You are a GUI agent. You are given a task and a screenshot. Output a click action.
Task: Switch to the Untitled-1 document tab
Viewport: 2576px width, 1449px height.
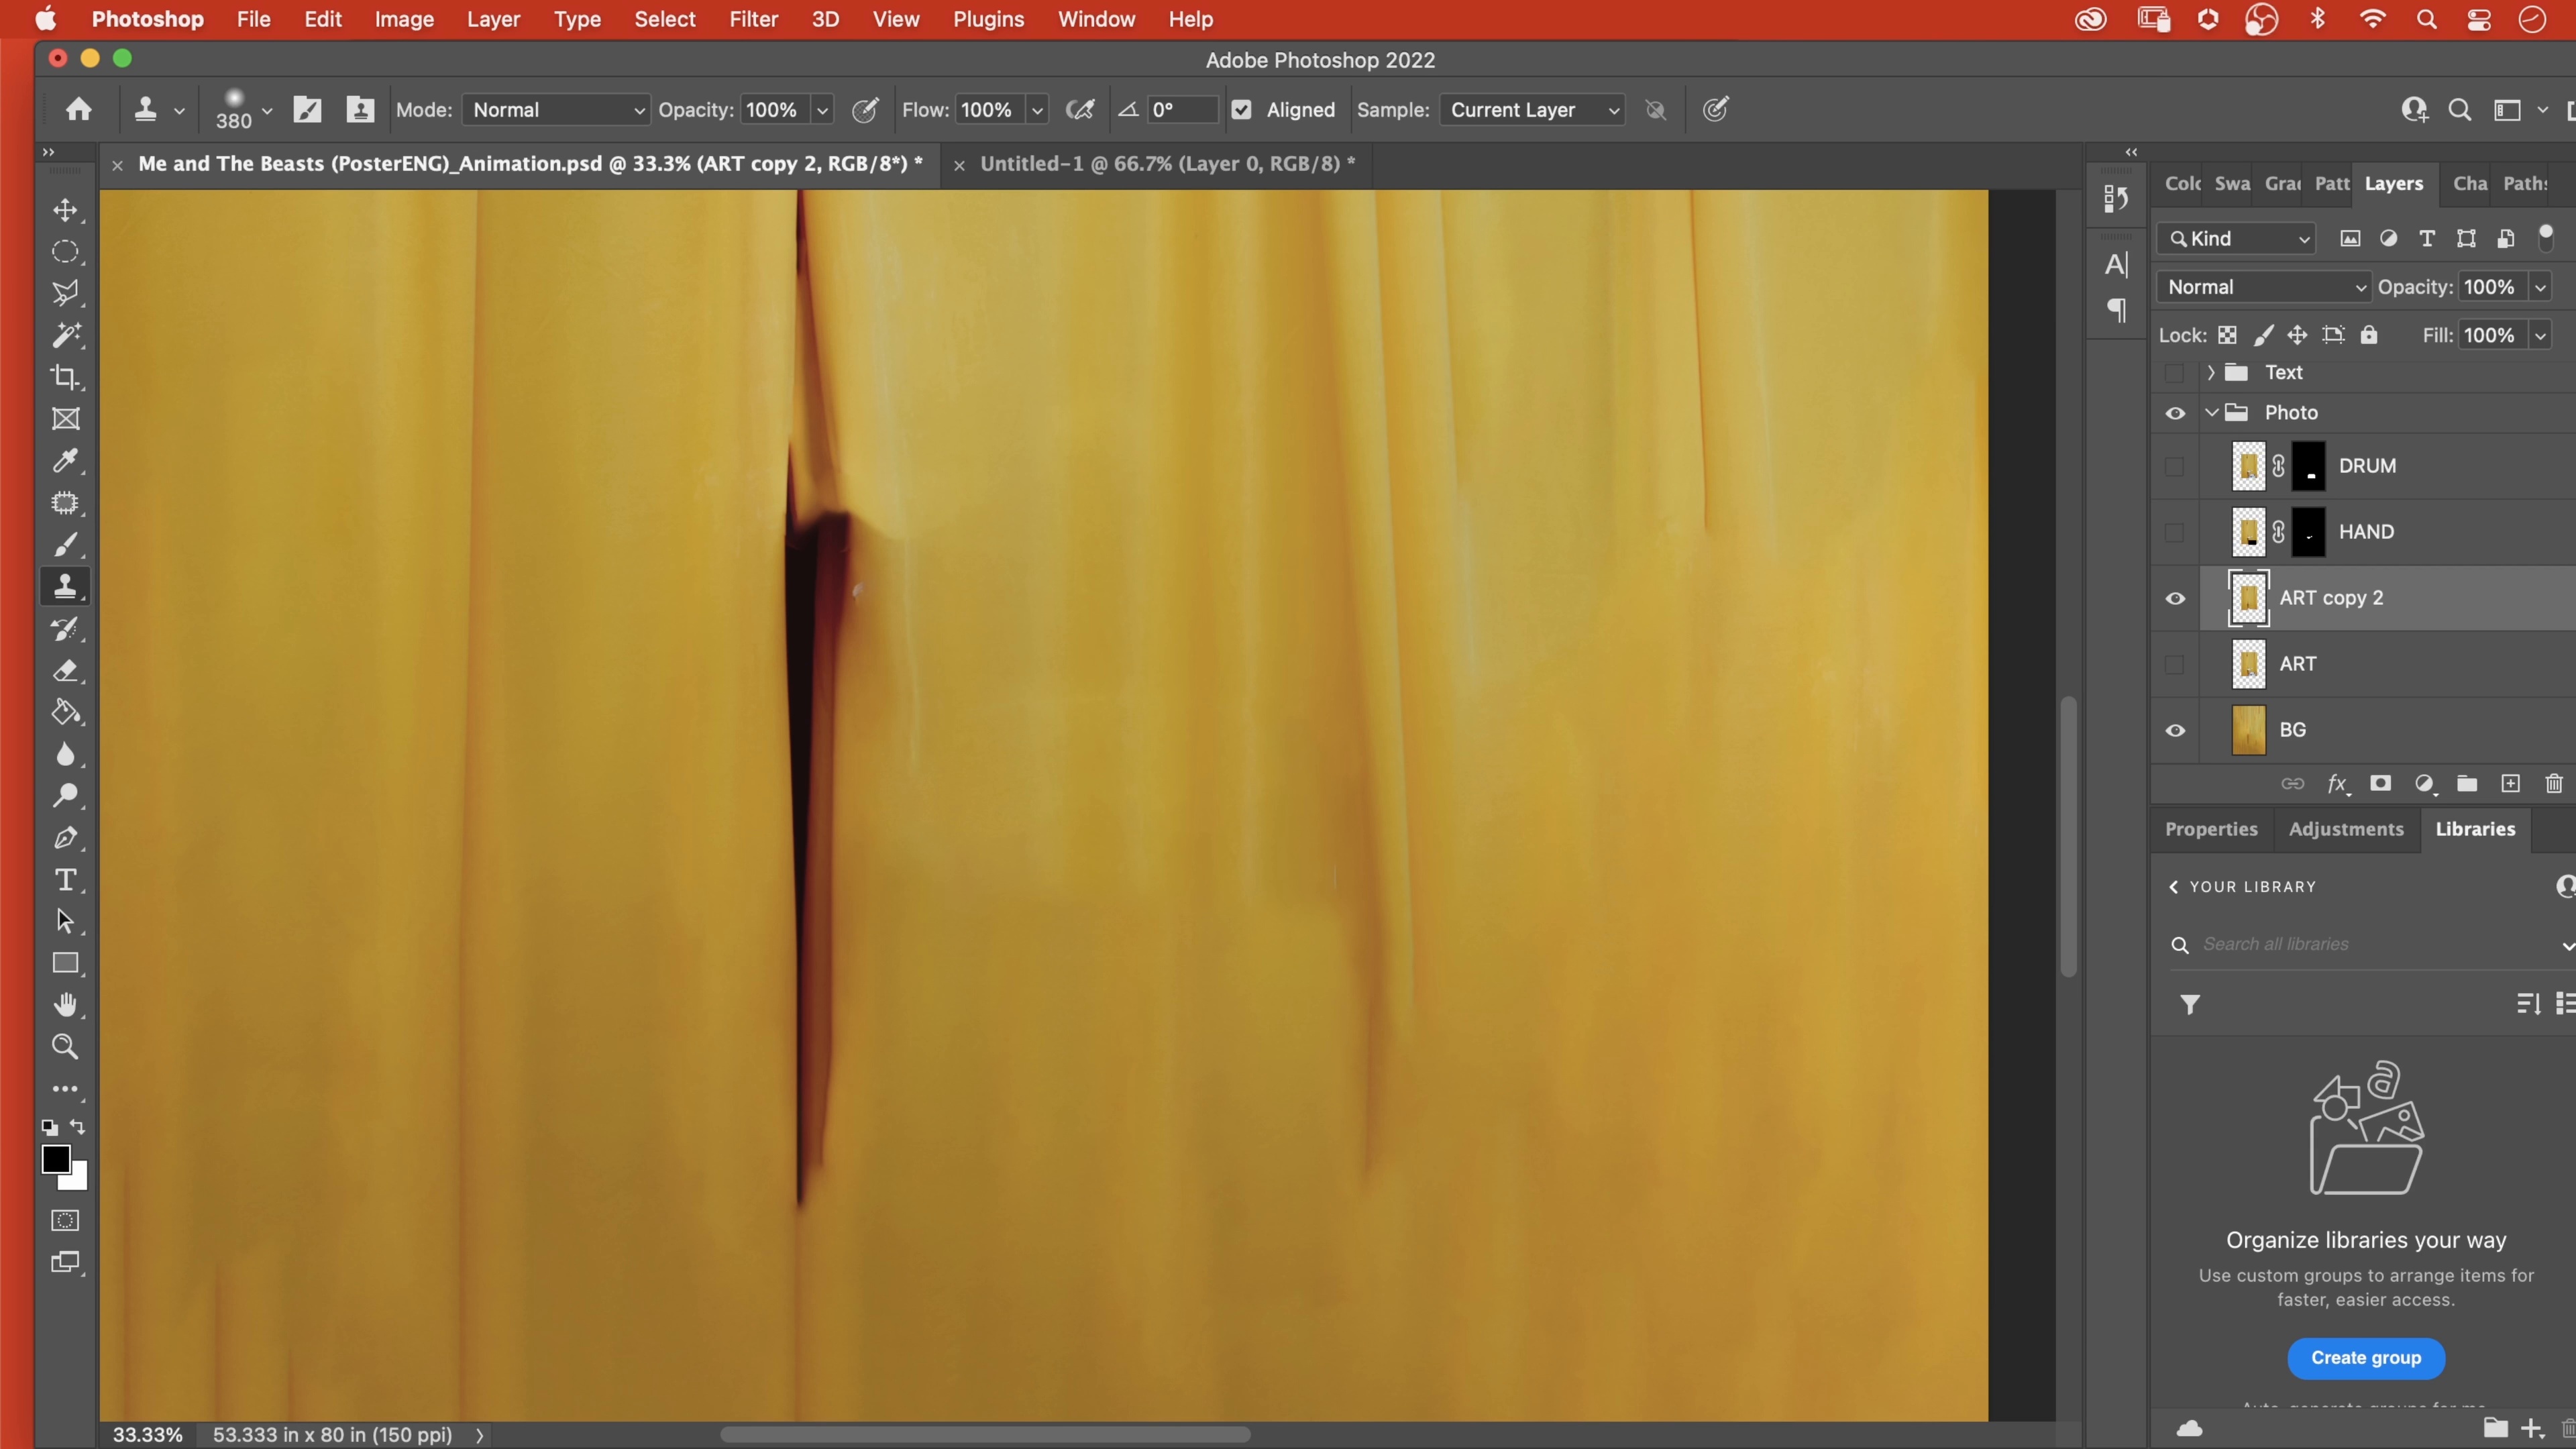pos(1167,164)
